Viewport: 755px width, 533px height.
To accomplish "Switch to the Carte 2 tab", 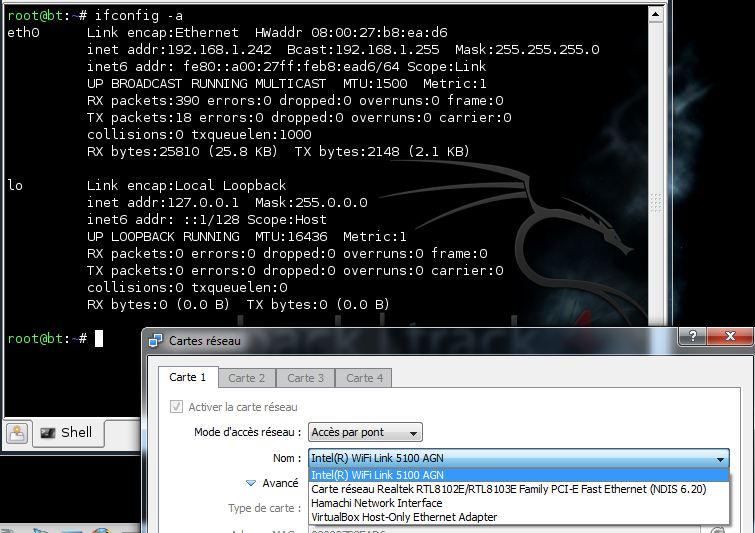I will [247, 378].
